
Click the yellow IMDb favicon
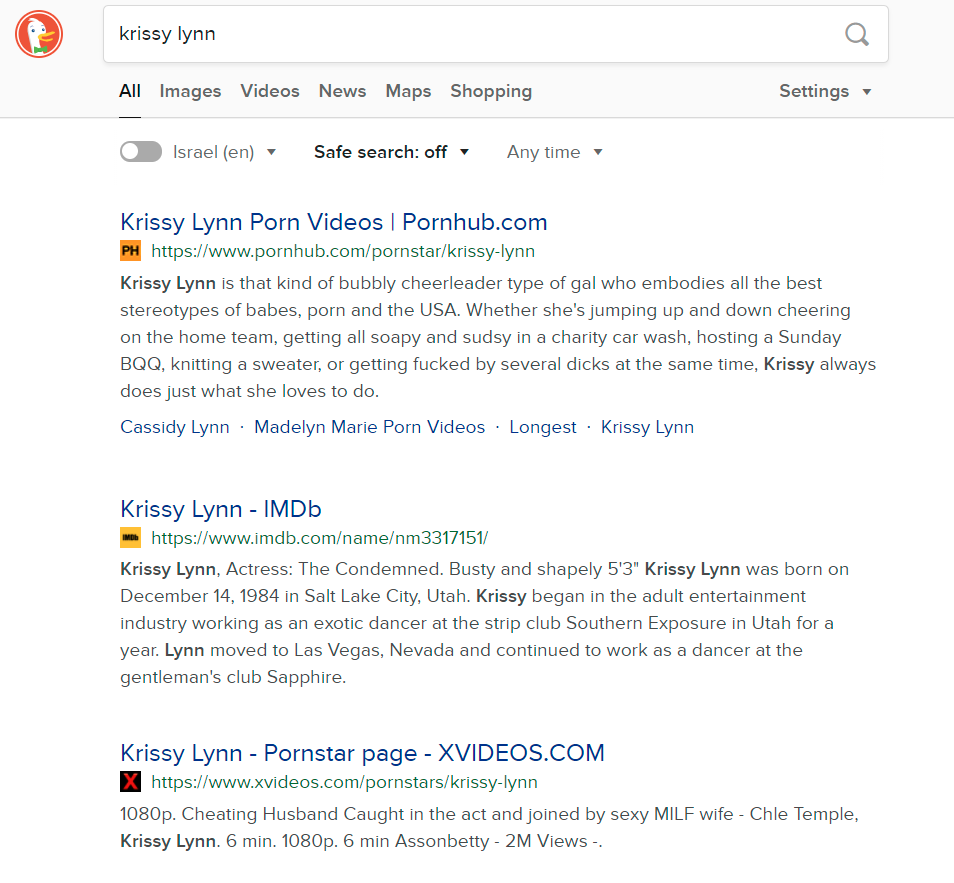coord(130,537)
